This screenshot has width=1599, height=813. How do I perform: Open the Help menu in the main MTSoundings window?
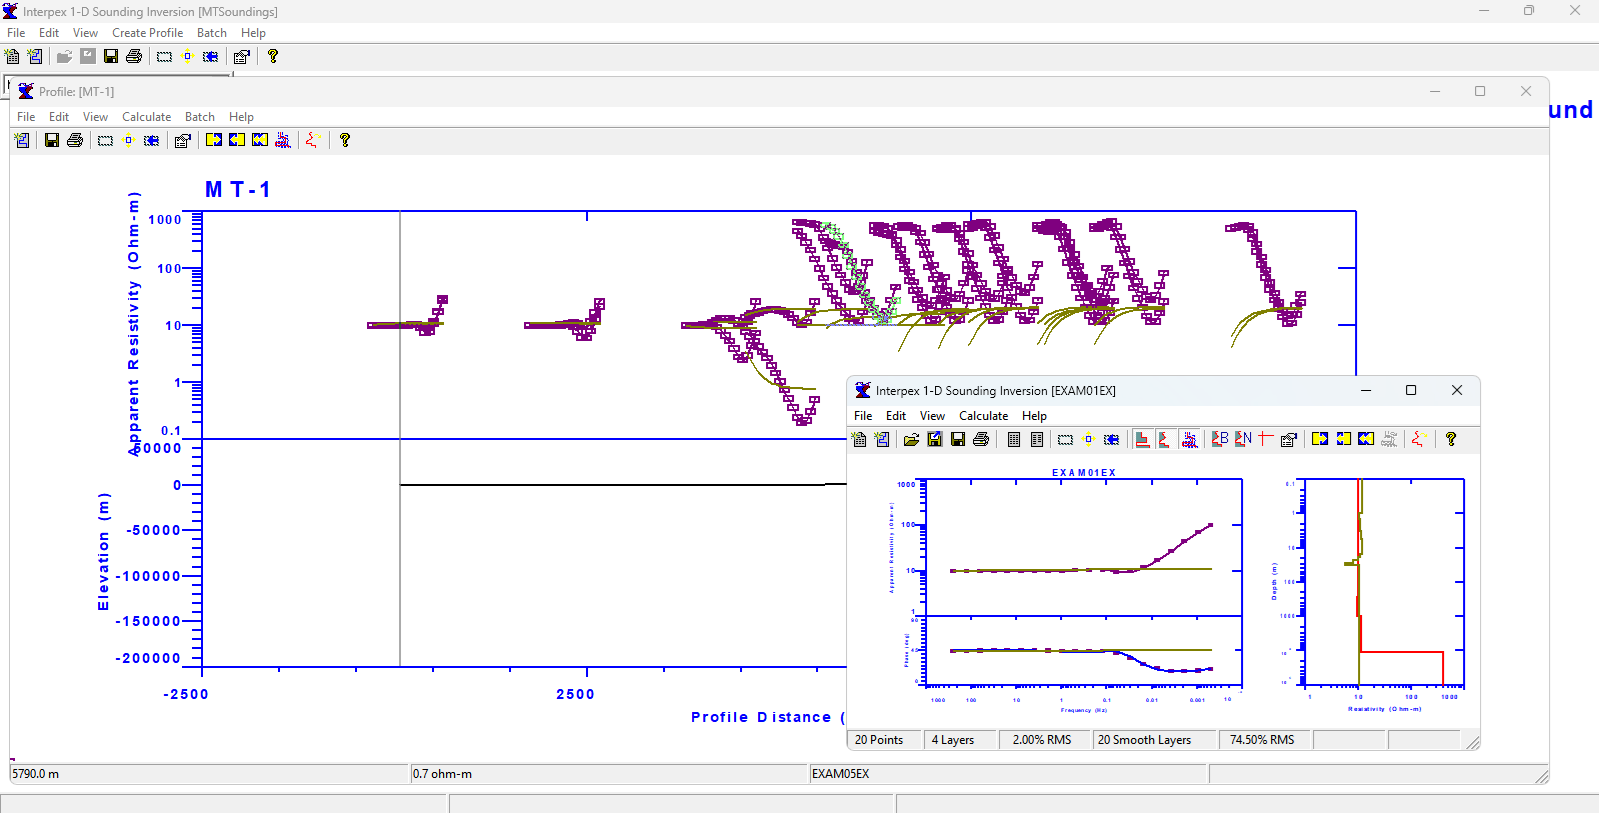point(253,33)
